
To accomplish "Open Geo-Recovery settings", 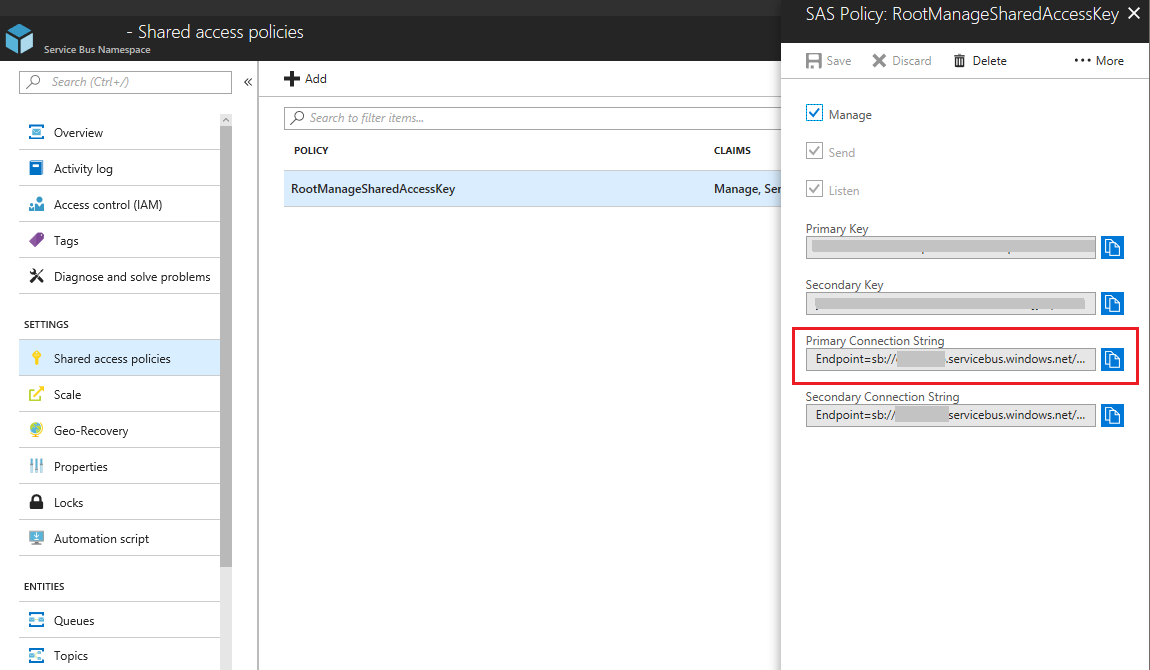I will pos(120,430).
